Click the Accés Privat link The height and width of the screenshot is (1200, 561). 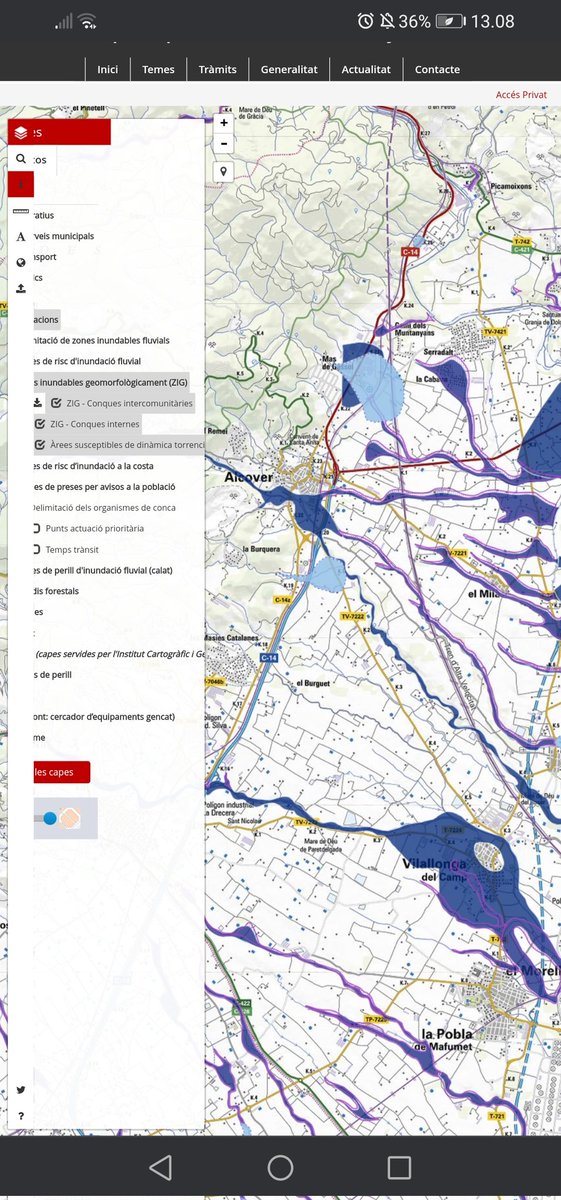521,95
